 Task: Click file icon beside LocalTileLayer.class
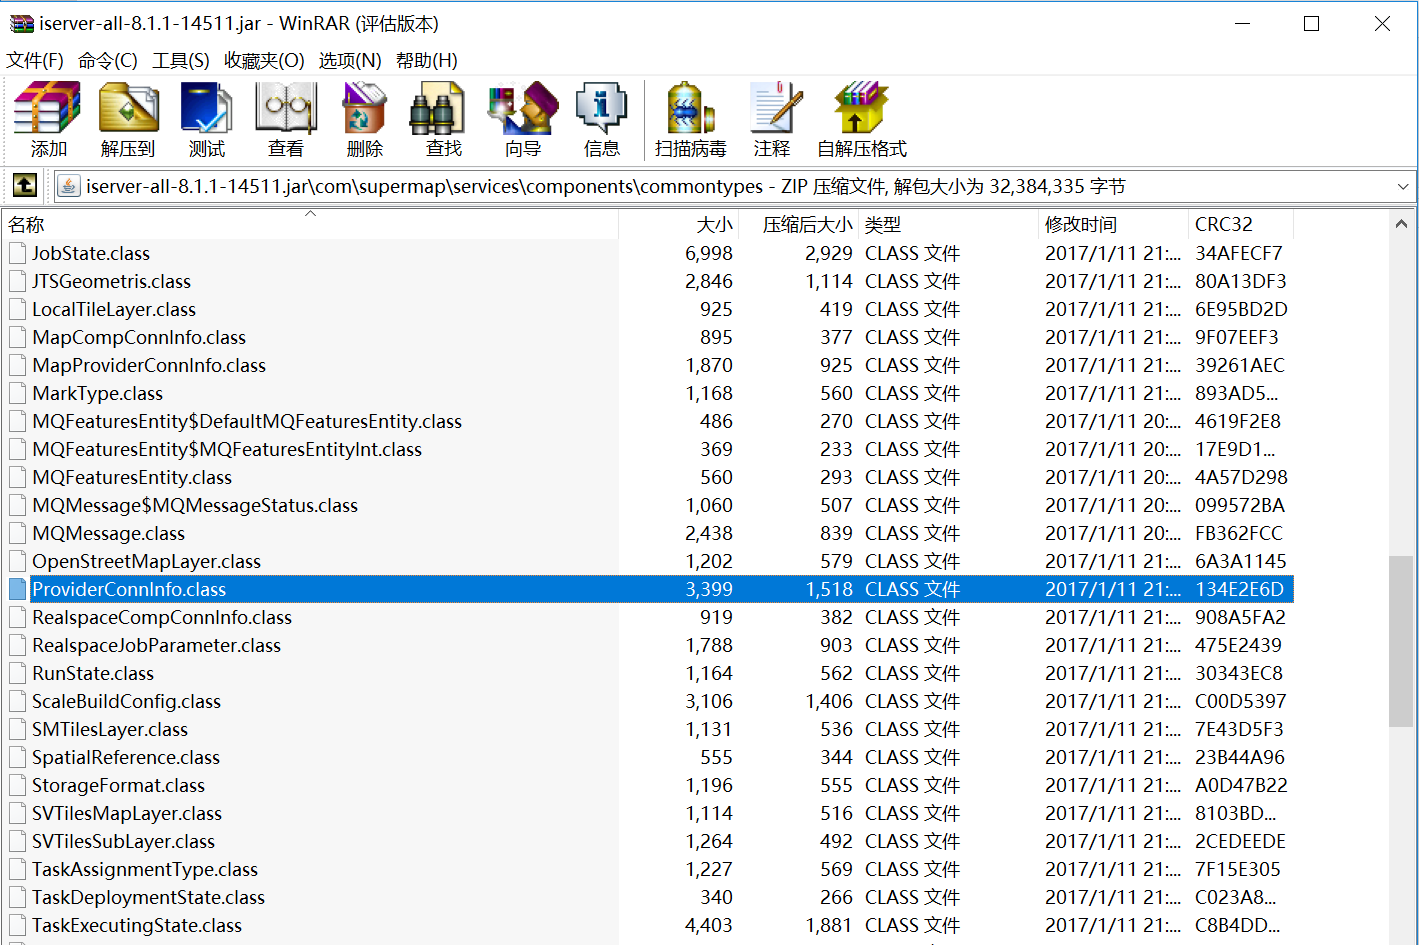[17, 309]
